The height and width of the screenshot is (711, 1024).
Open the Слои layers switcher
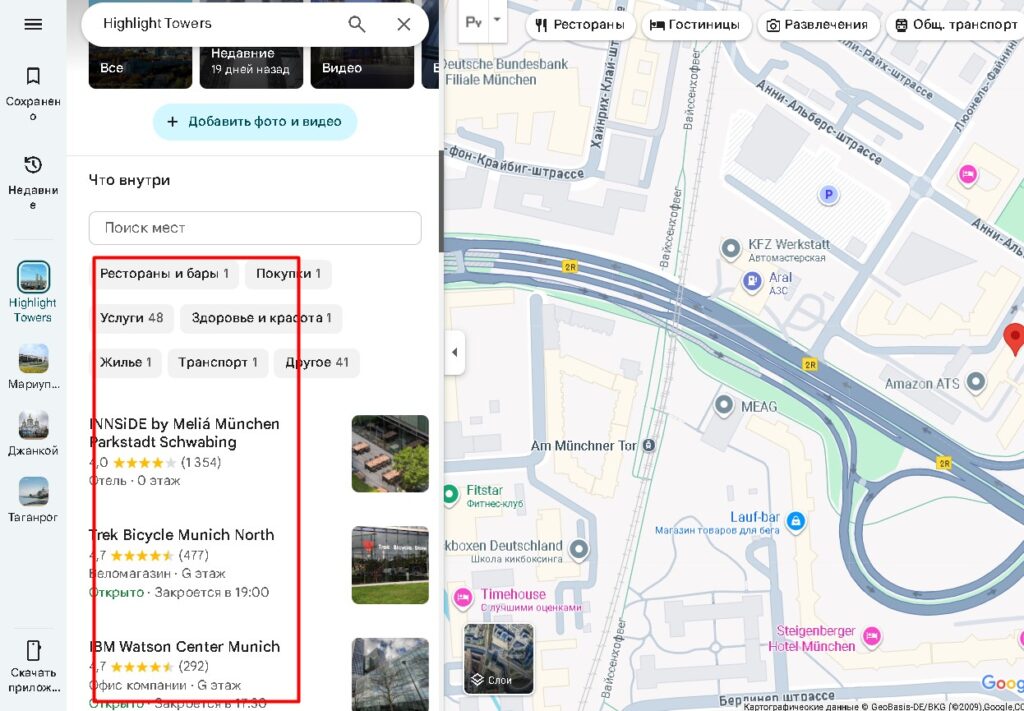(x=499, y=658)
